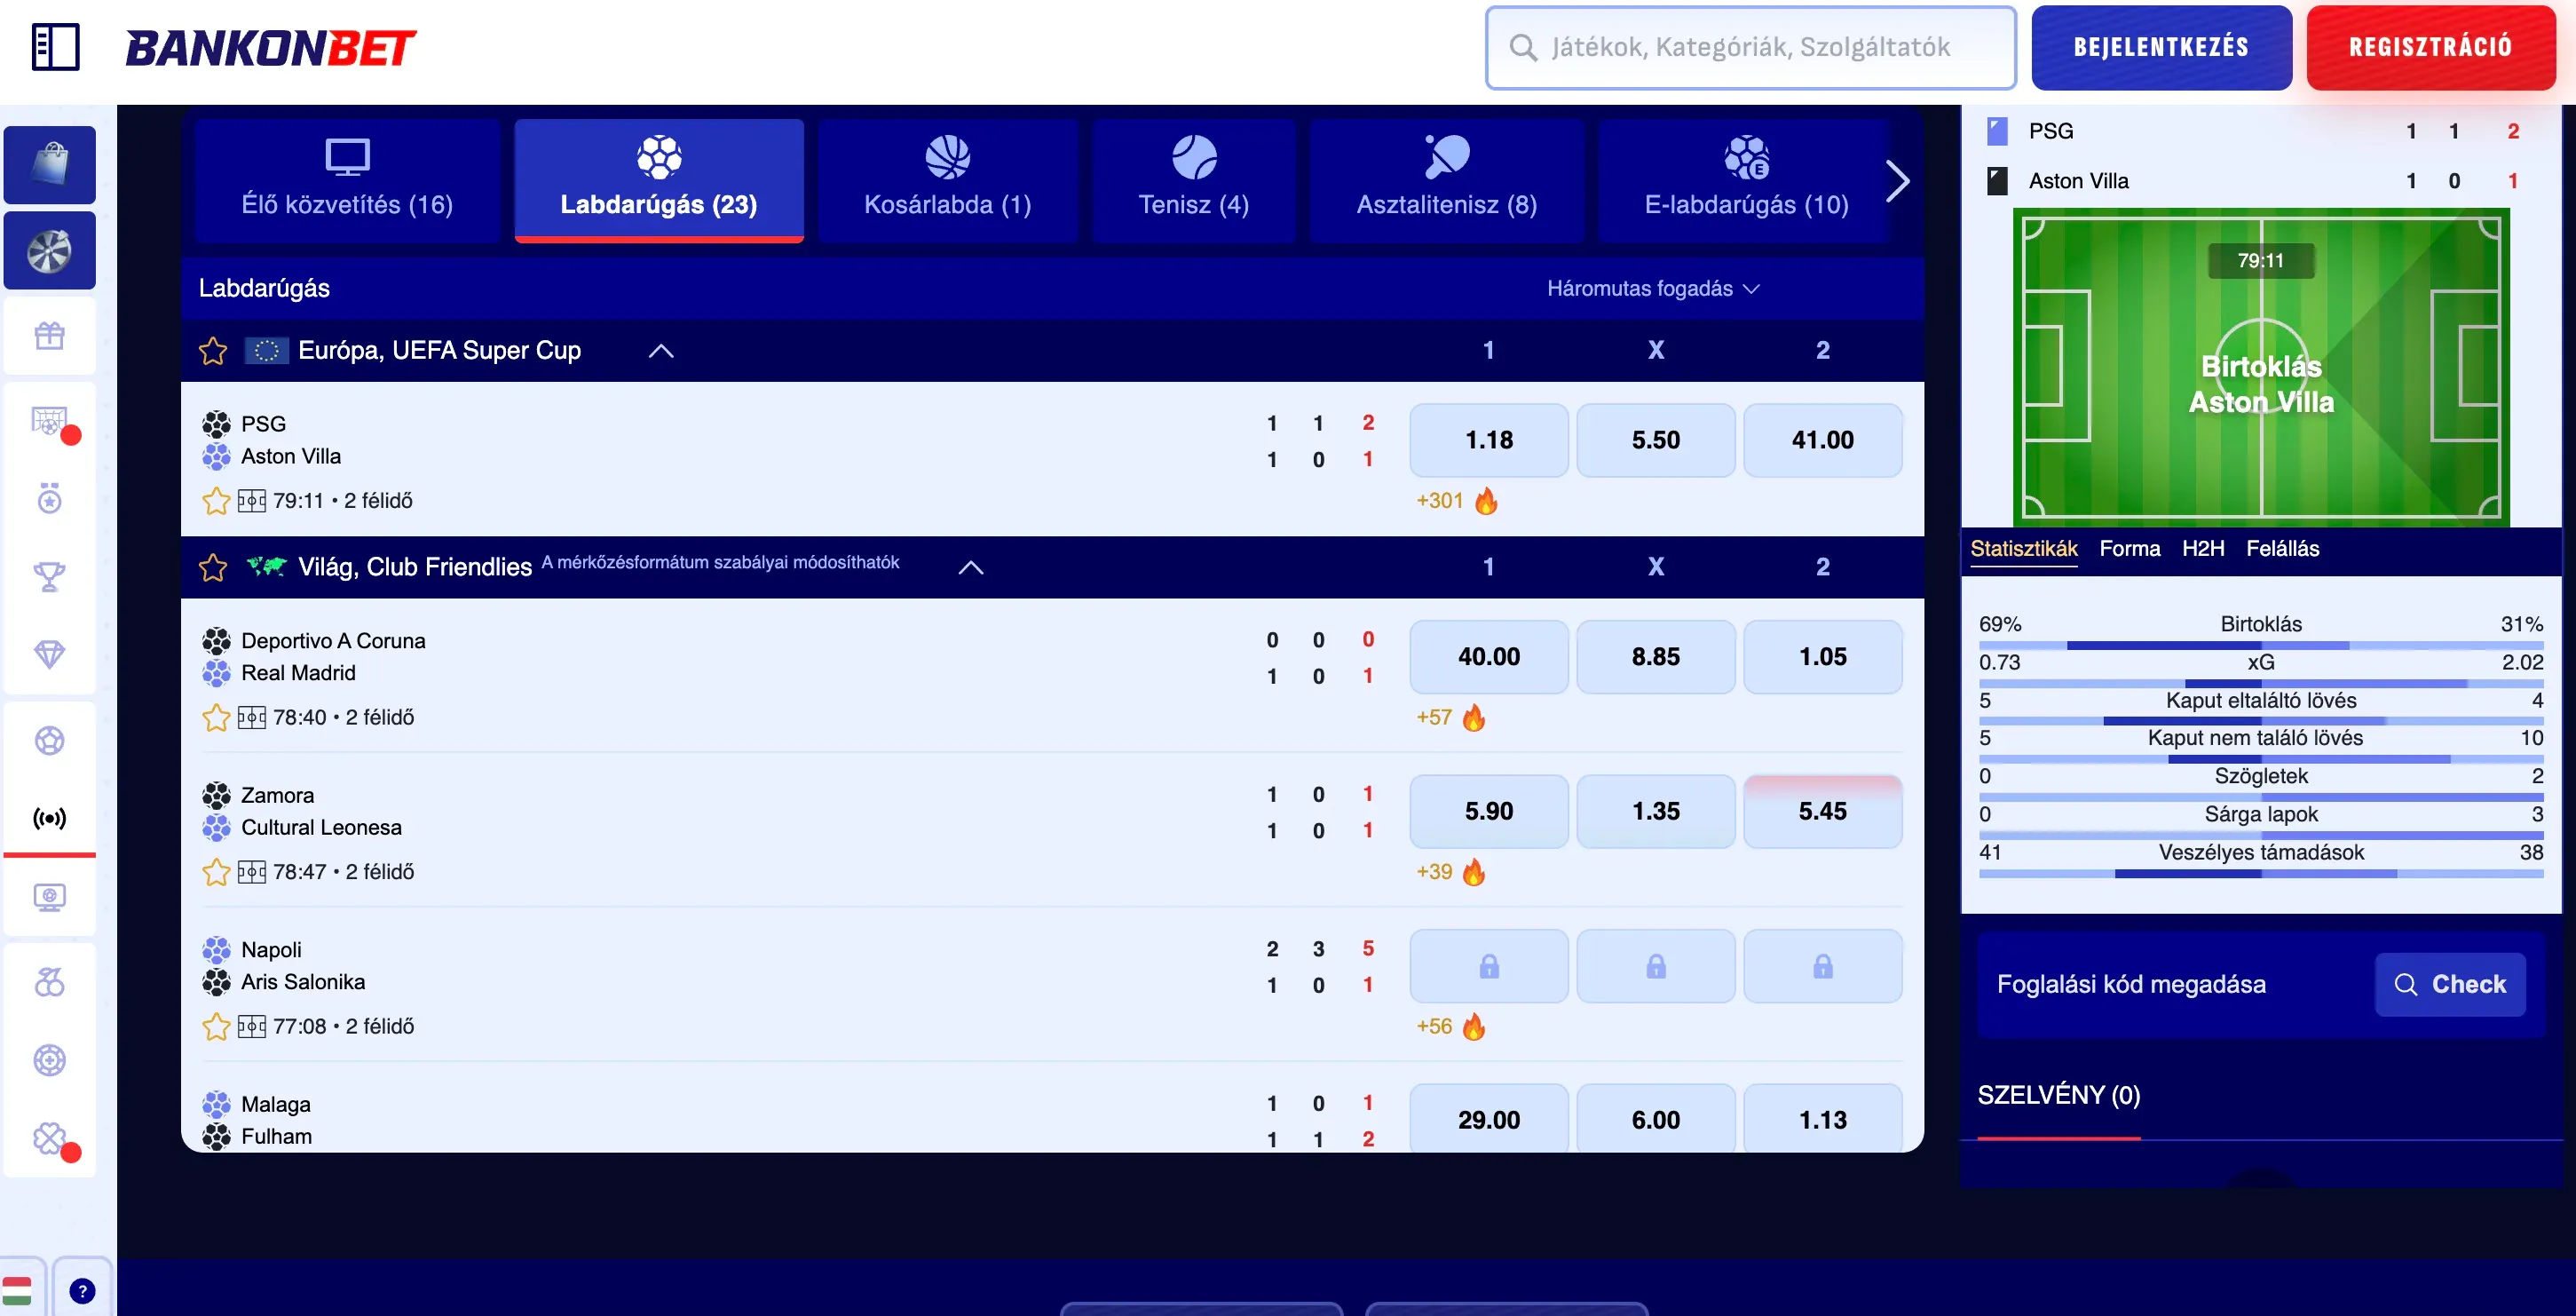This screenshot has height=1316, width=2576.
Task: Favorite the Napoli vs Aris Salonika match
Action: click(216, 1027)
